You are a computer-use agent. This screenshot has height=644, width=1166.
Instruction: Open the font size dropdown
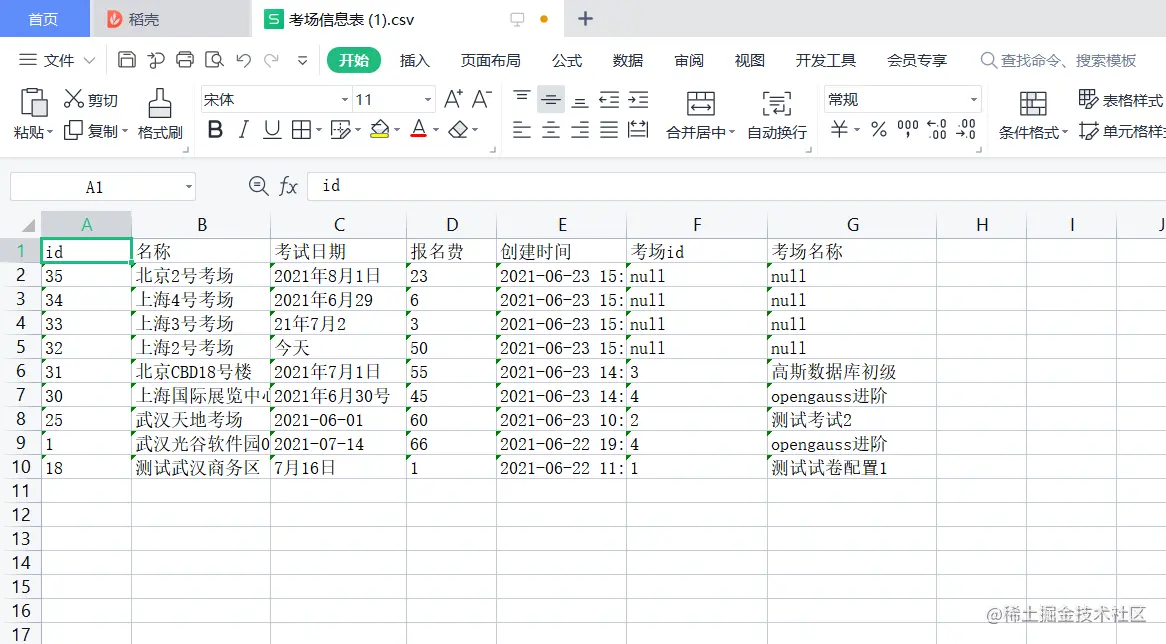428,100
